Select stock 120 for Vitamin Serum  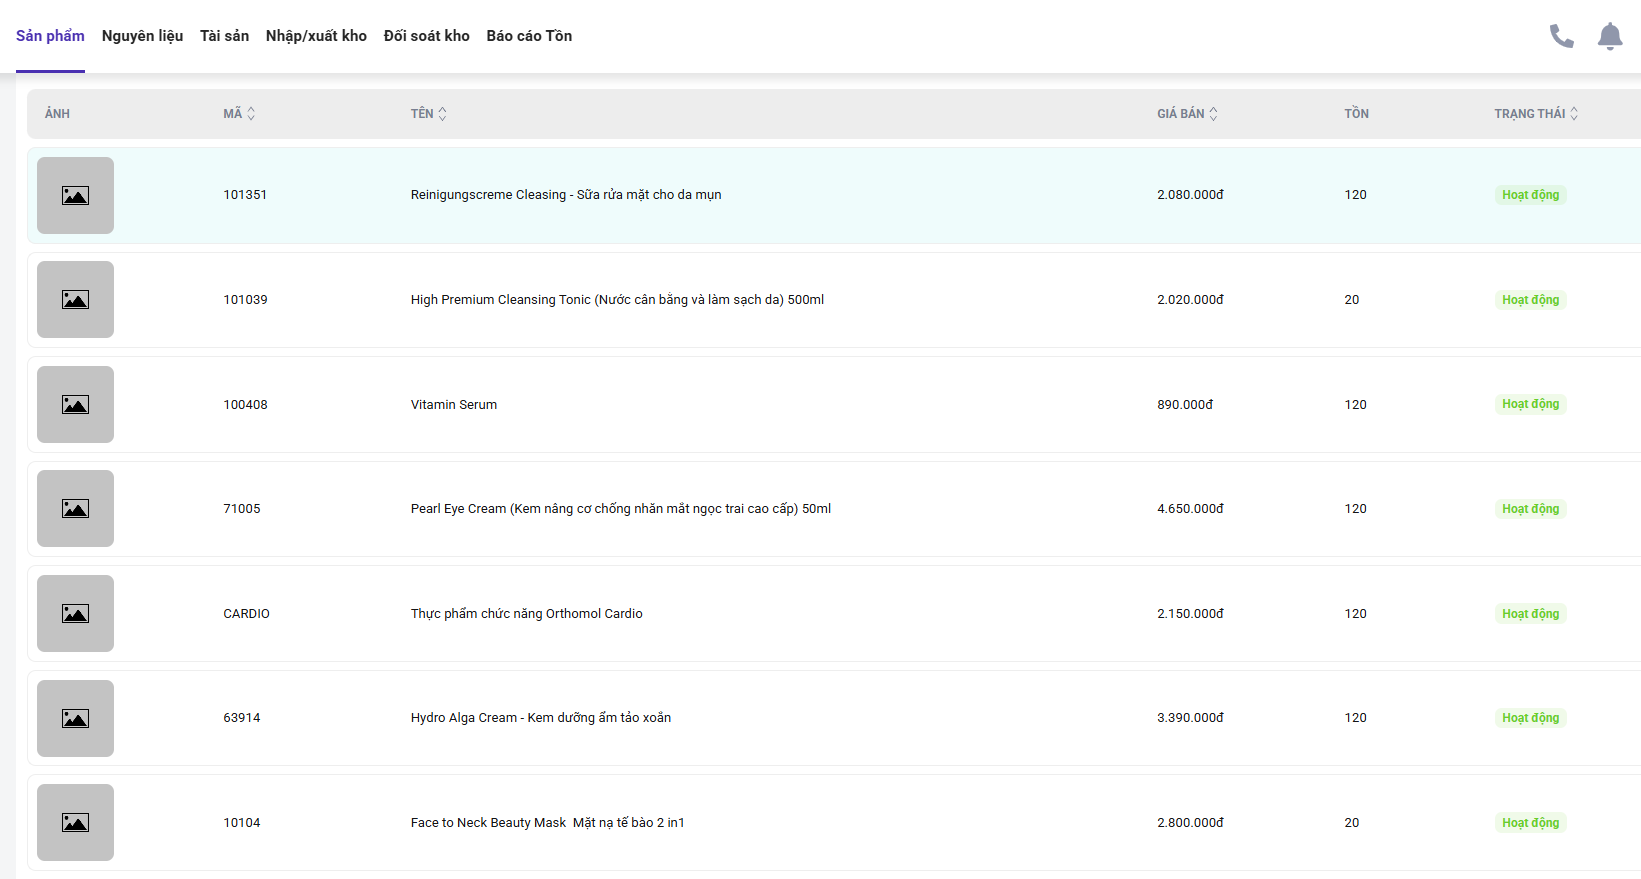(x=1355, y=405)
